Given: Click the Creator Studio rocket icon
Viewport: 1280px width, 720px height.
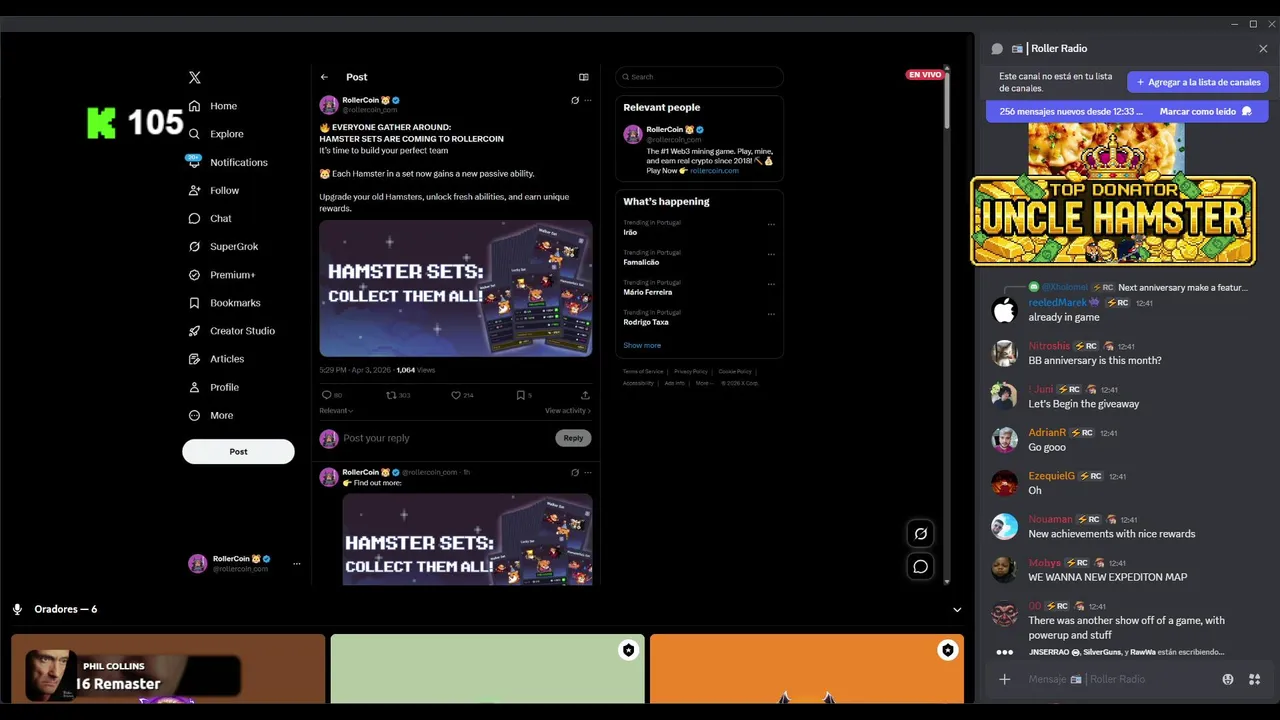Looking at the screenshot, I should (x=195, y=331).
